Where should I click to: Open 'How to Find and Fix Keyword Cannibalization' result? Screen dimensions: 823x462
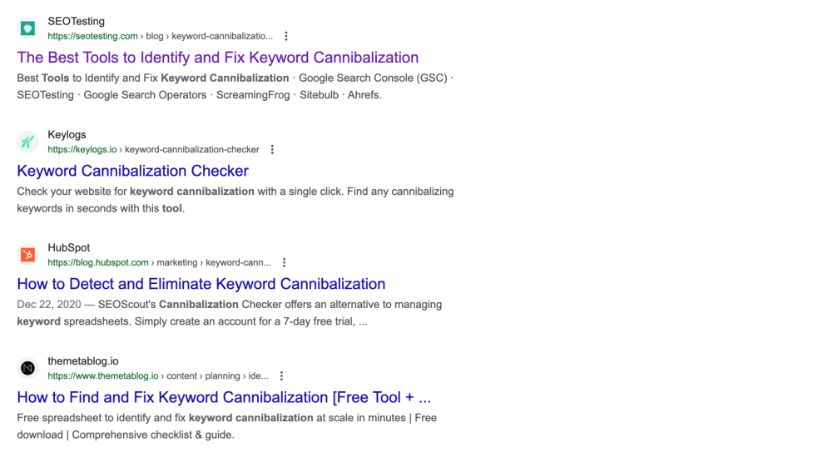pyautogui.click(x=224, y=397)
